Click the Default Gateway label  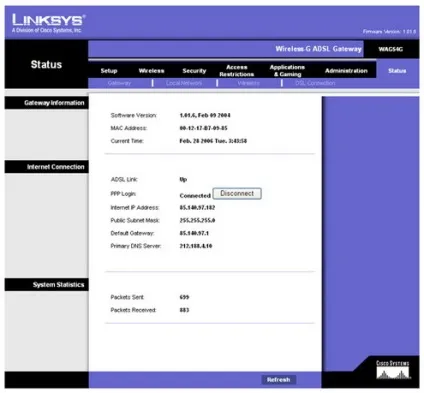tap(132, 233)
